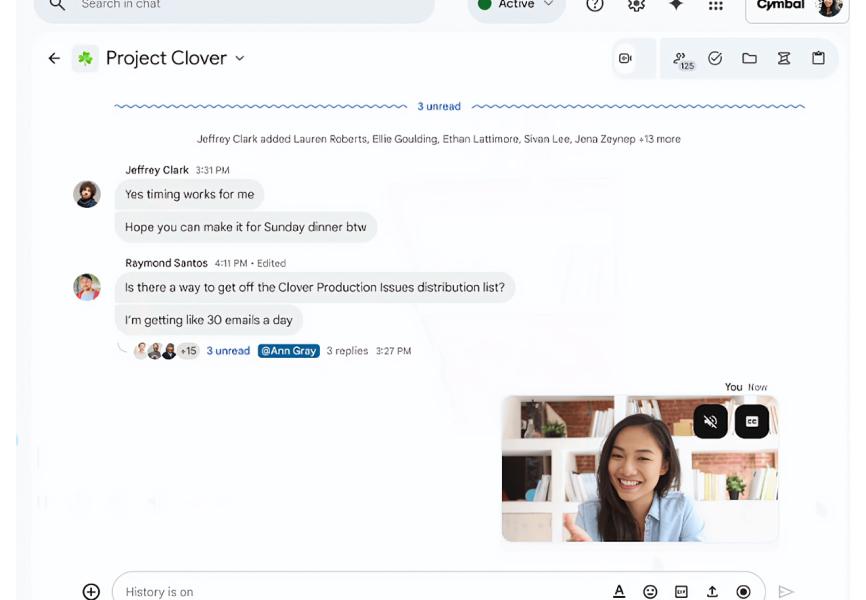Click the Edited label on Raymond's message
This screenshot has width=866, height=600.
pyautogui.click(x=271, y=263)
